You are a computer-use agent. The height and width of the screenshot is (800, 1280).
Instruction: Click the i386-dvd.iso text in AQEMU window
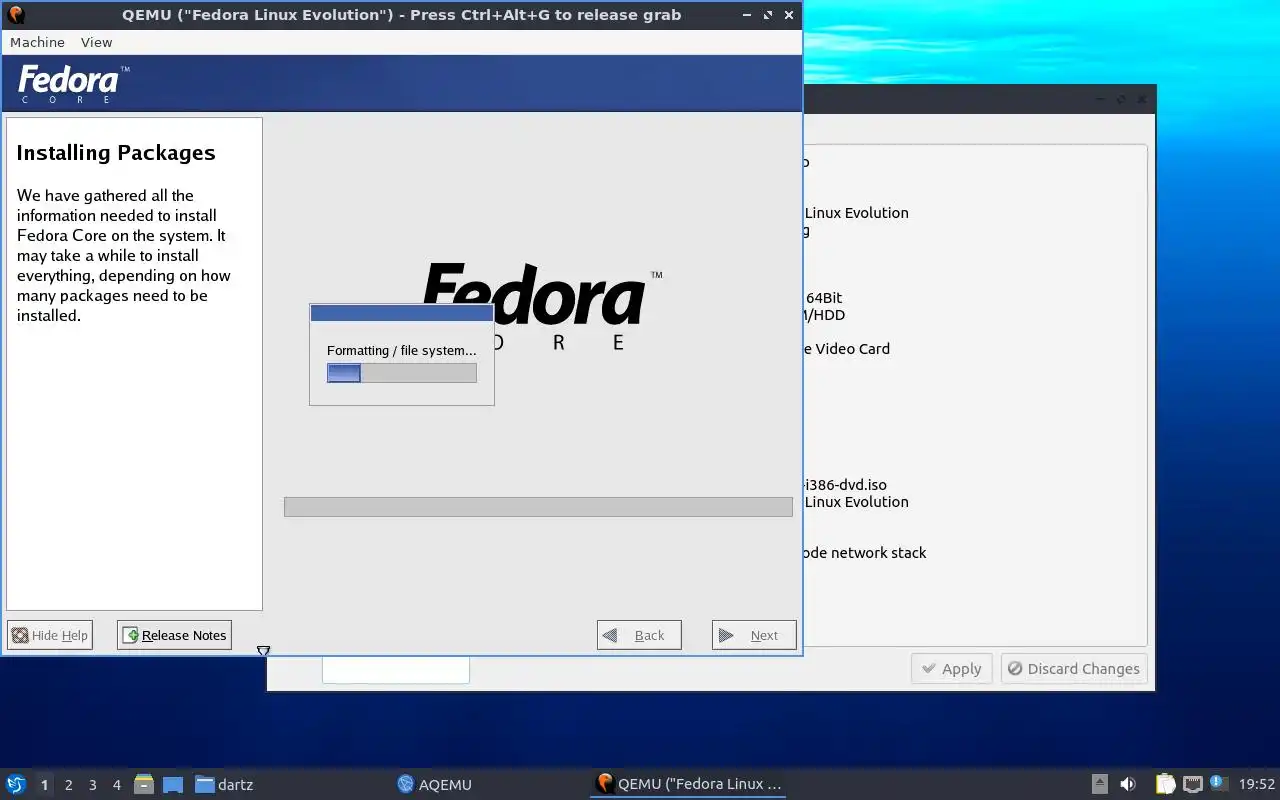(x=845, y=485)
